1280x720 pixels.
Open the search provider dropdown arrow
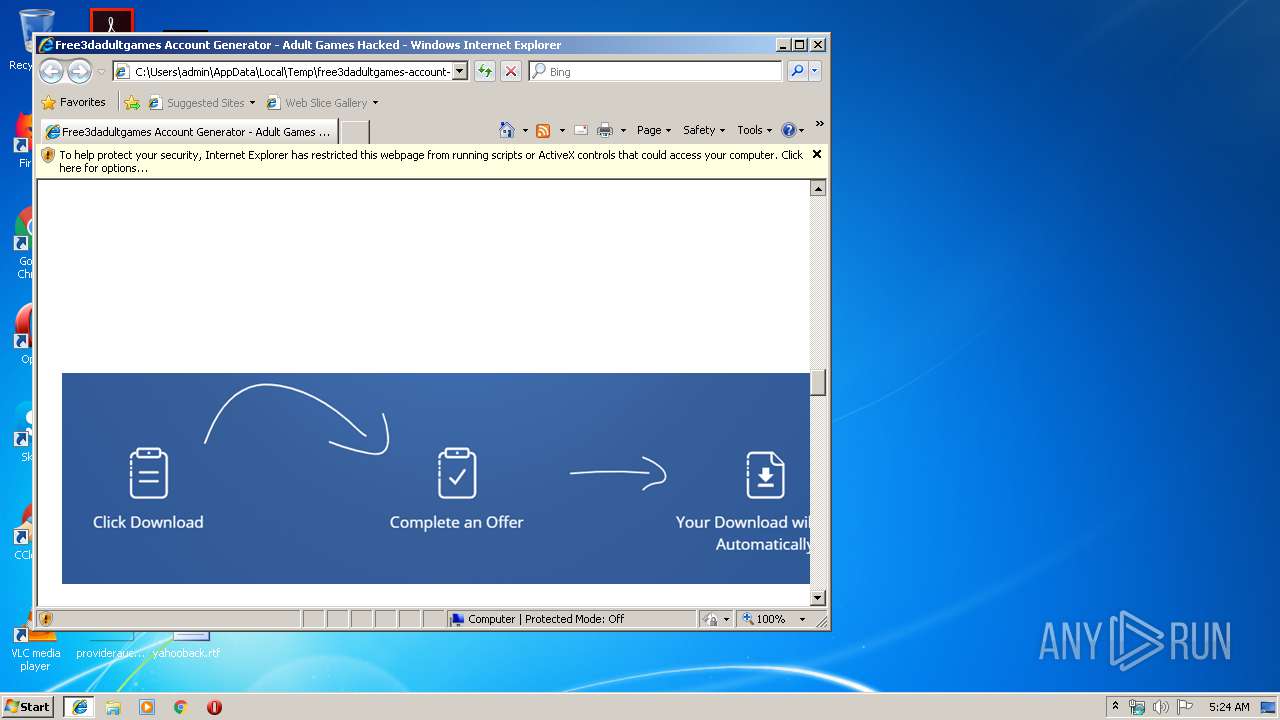(x=815, y=71)
